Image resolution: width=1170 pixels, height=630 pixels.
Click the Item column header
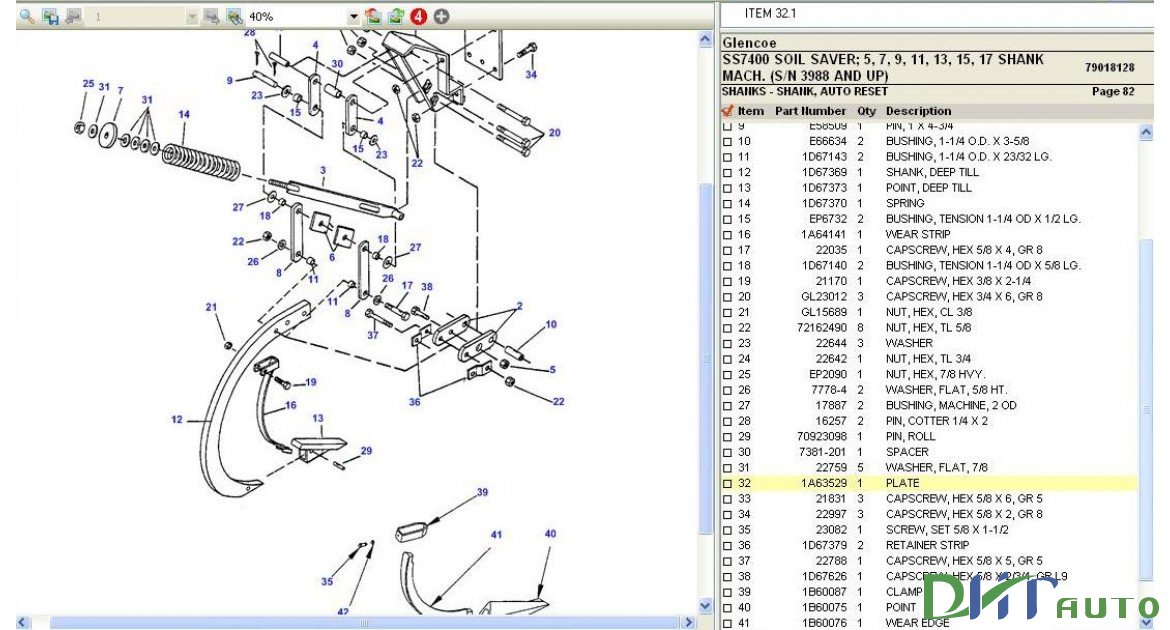[x=751, y=110]
